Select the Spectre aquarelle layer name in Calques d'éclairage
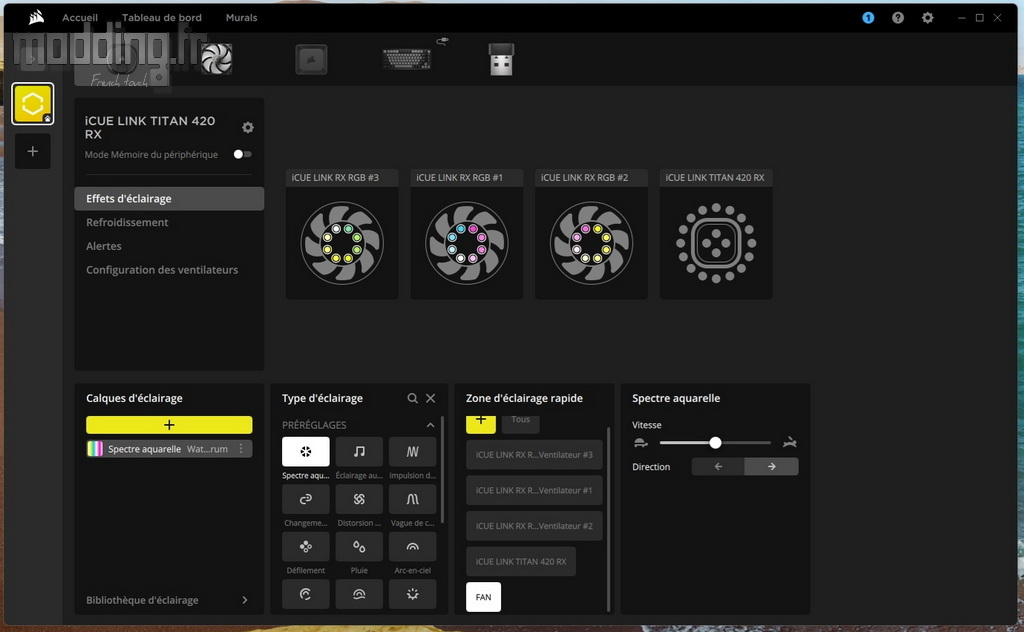 click(144, 449)
